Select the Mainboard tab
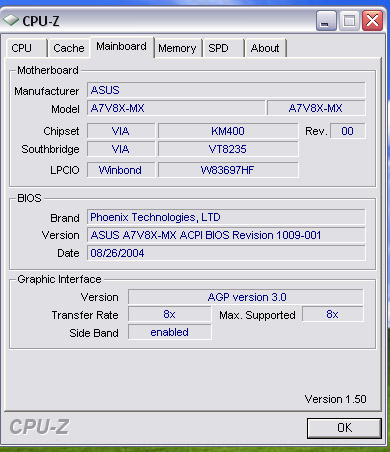The height and width of the screenshot is (452, 390). pos(122,47)
